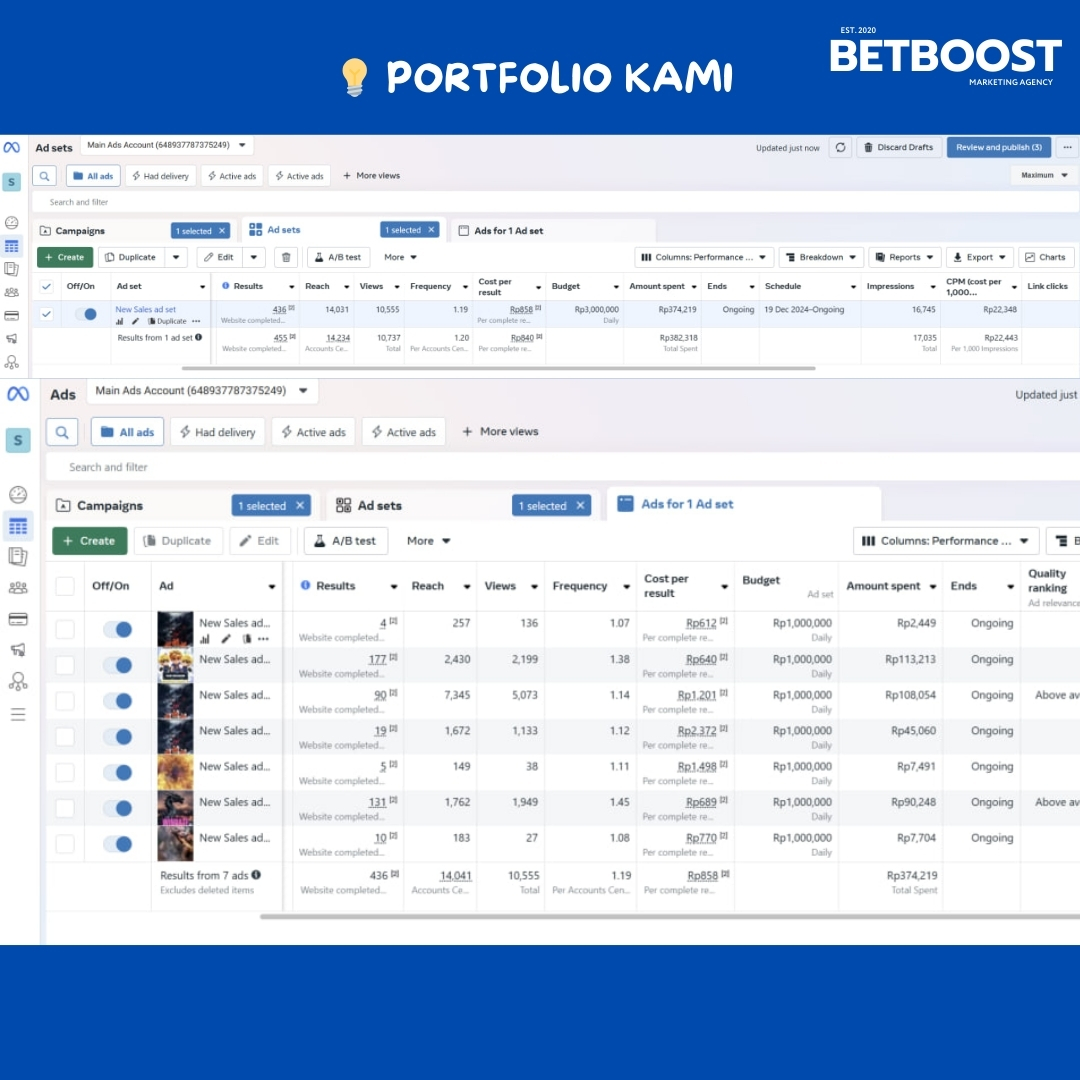Open the Export dropdown
Screen dimensions: 1080x1080
point(979,257)
